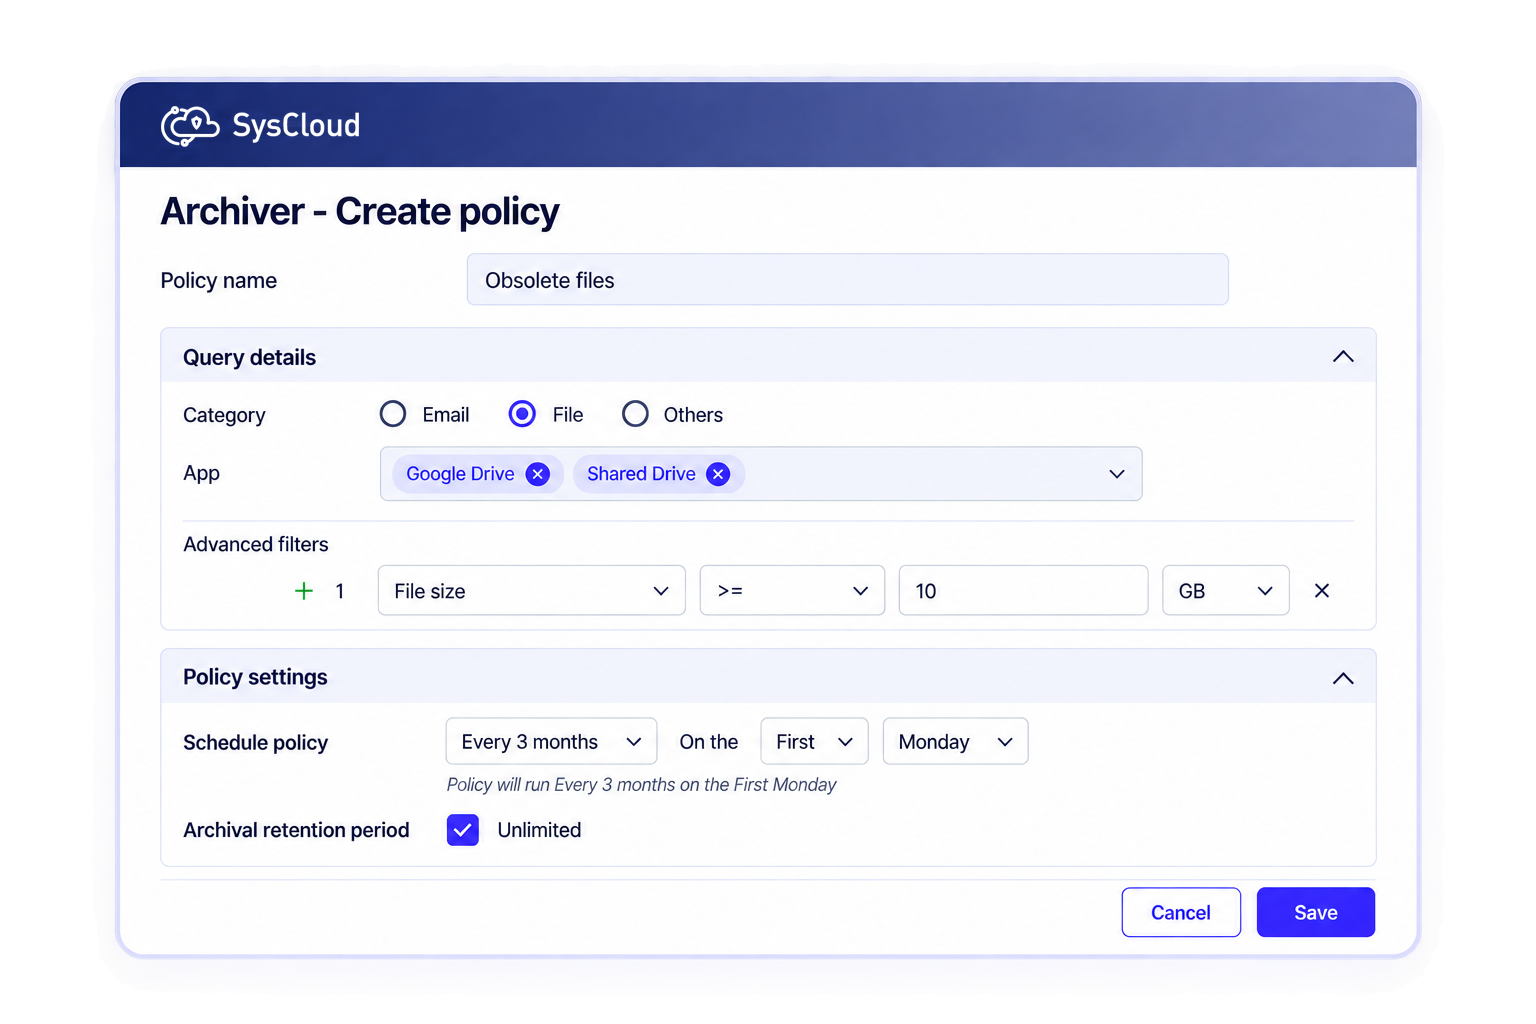Screen dimensions: 1536x1024
Task: Open the >= operator dropdown
Action: [792, 591]
